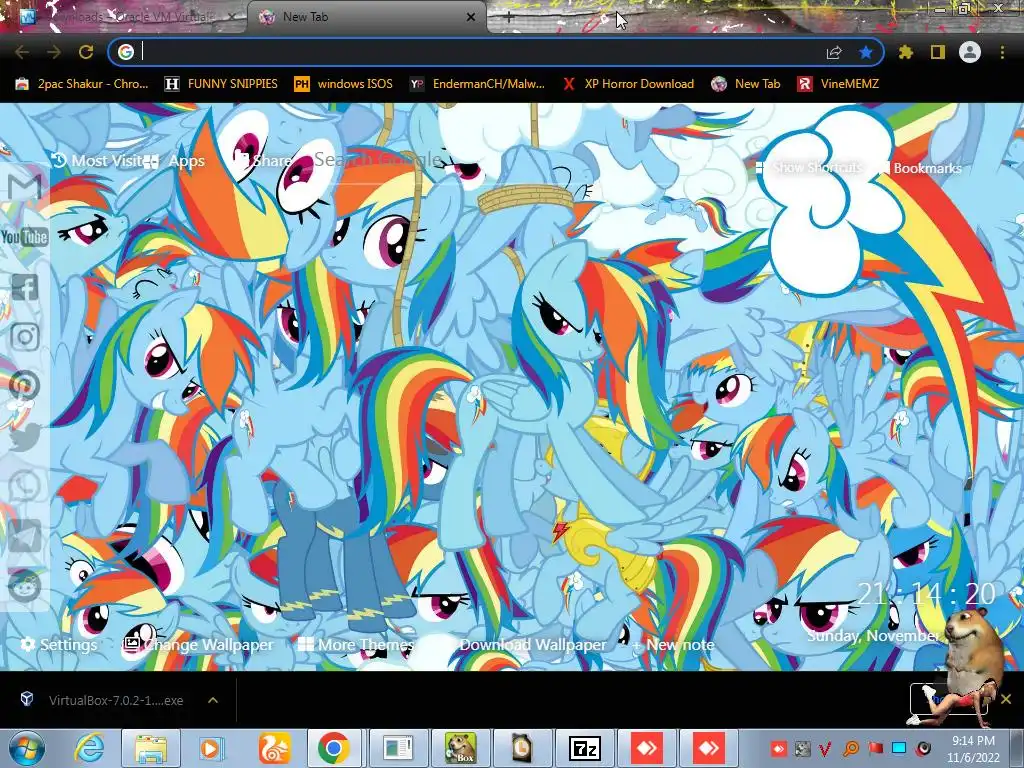Reload the current page
Viewport: 1024px width, 768px height.
pyautogui.click(x=86, y=52)
